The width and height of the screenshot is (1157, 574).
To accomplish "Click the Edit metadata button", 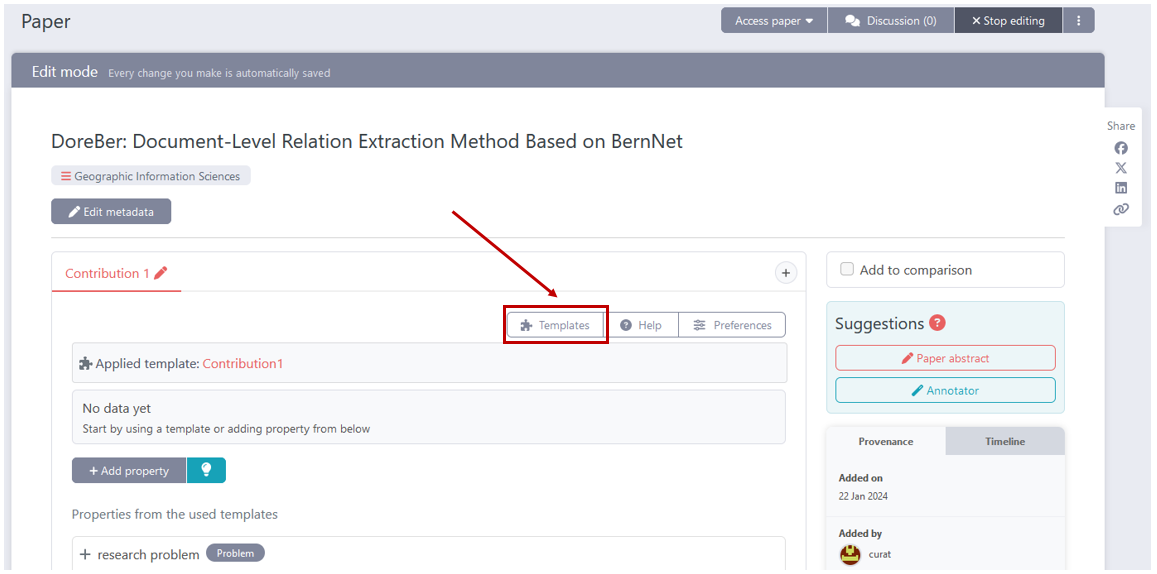I will [x=111, y=212].
